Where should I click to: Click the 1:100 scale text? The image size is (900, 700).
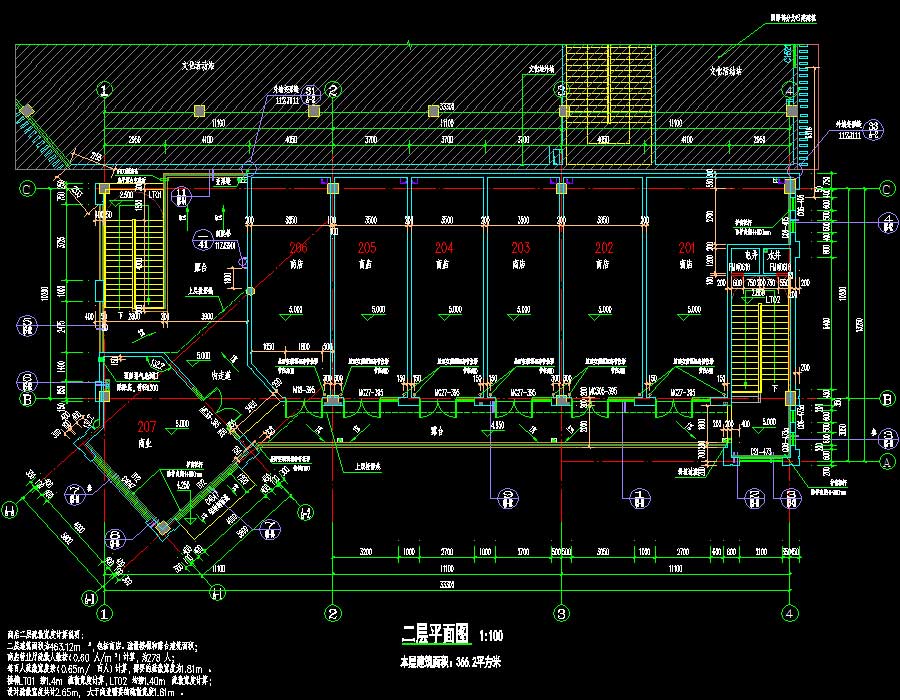point(491,636)
